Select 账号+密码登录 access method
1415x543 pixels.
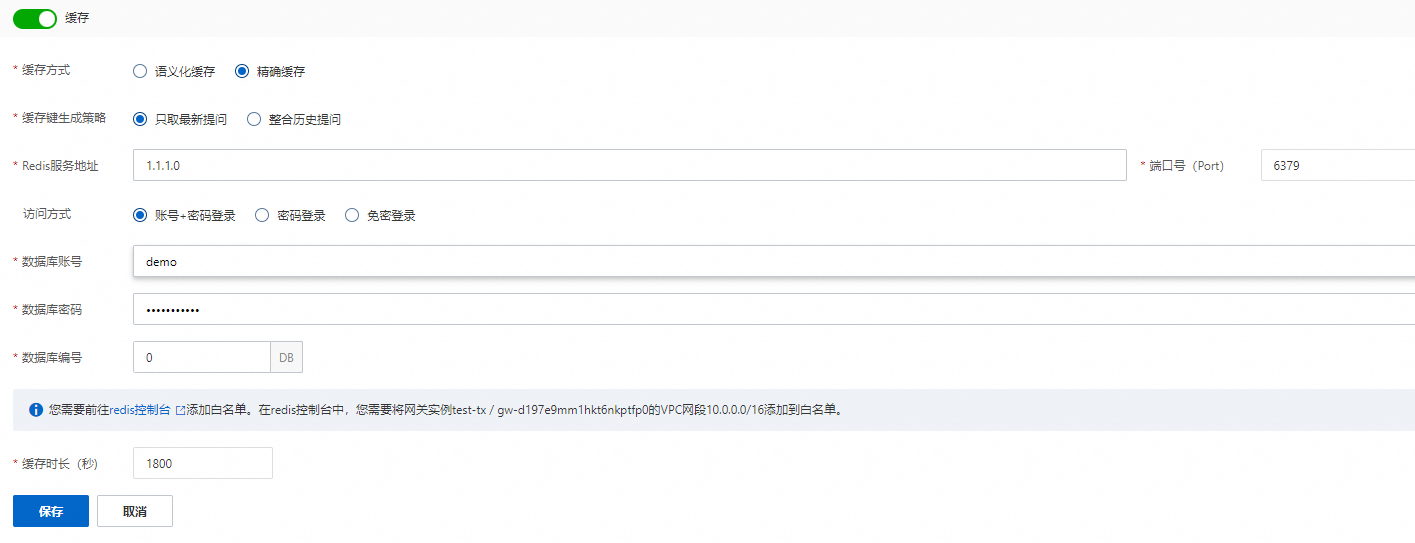(140, 215)
